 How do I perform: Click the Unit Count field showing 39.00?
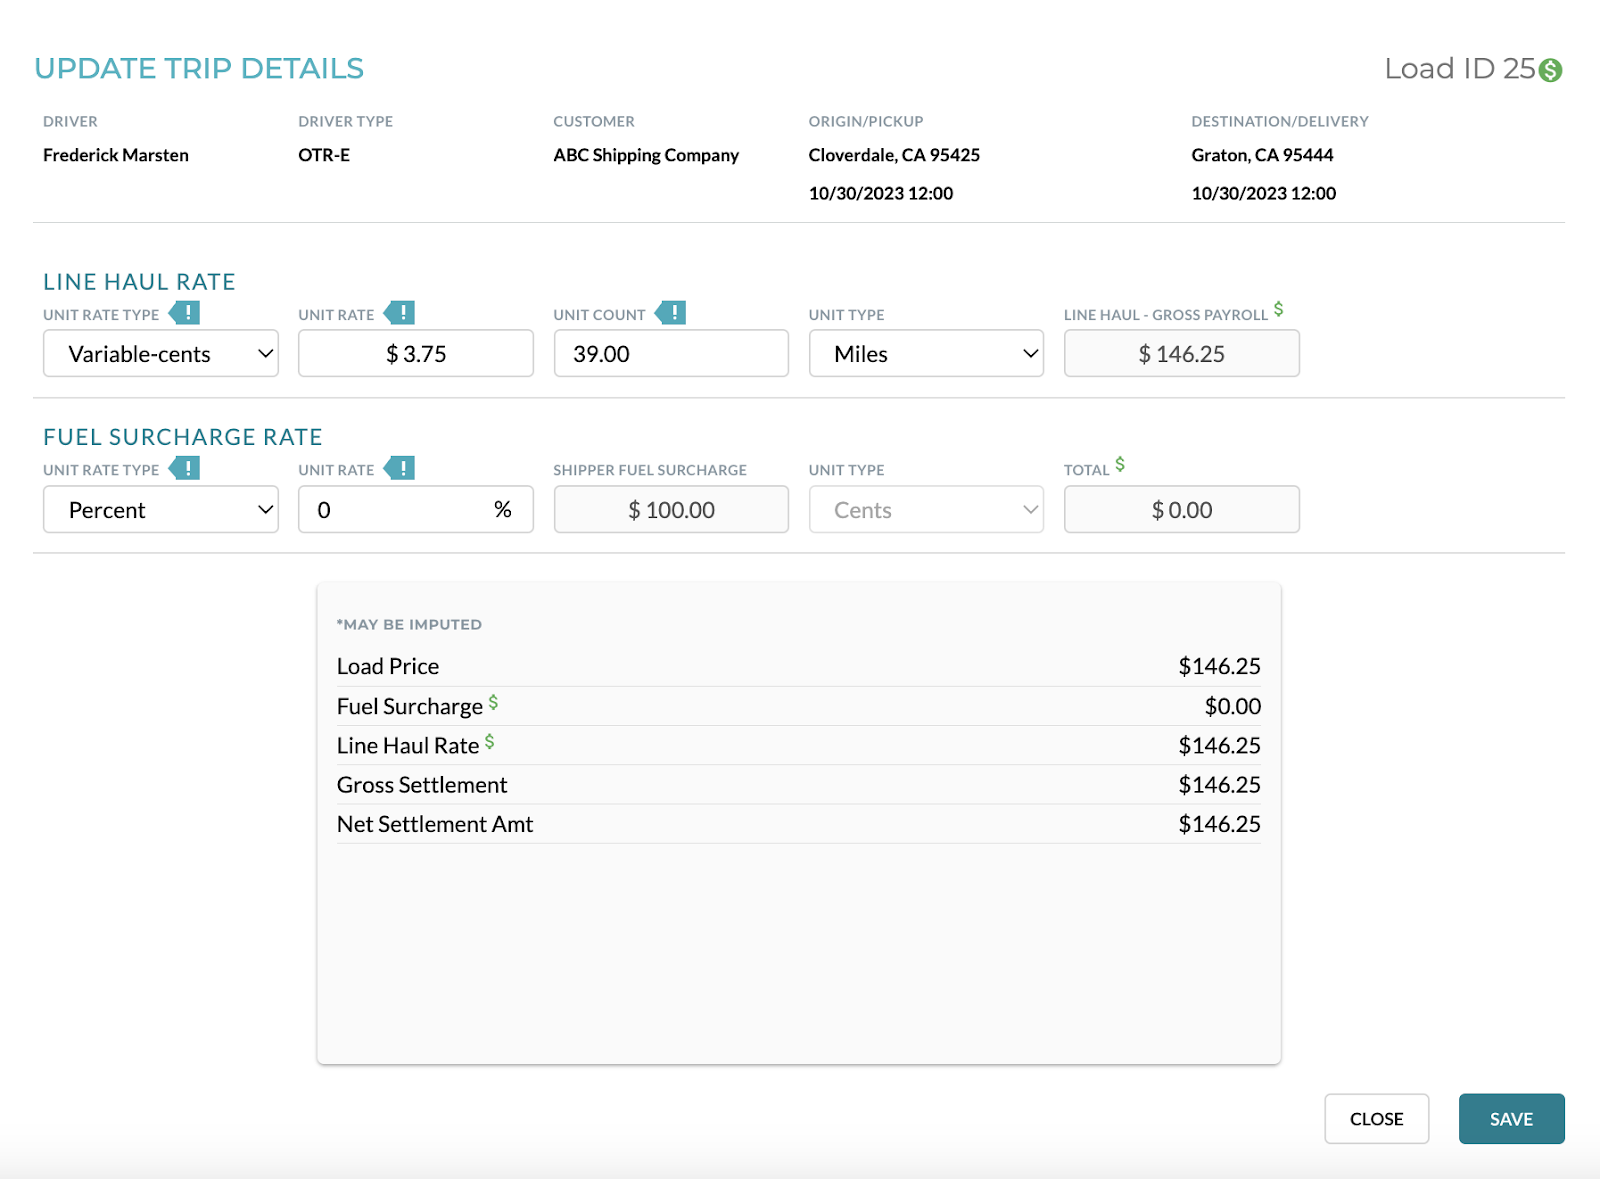670,353
